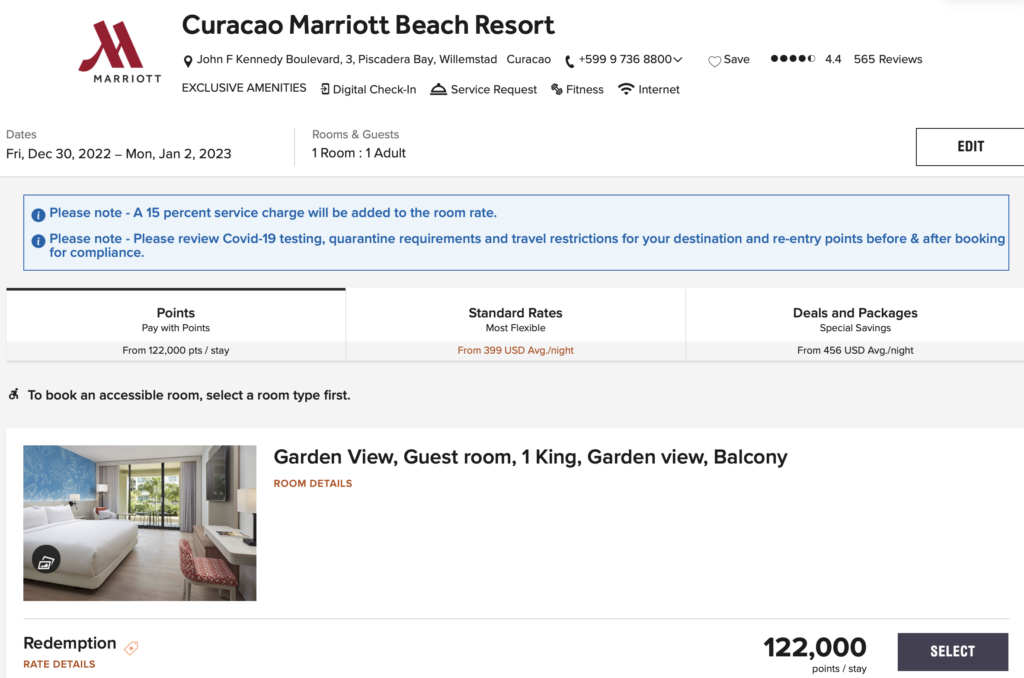1024x678 pixels.
Task: Click the Internet Wi-Fi icon
Action: (x=625, y=89)
